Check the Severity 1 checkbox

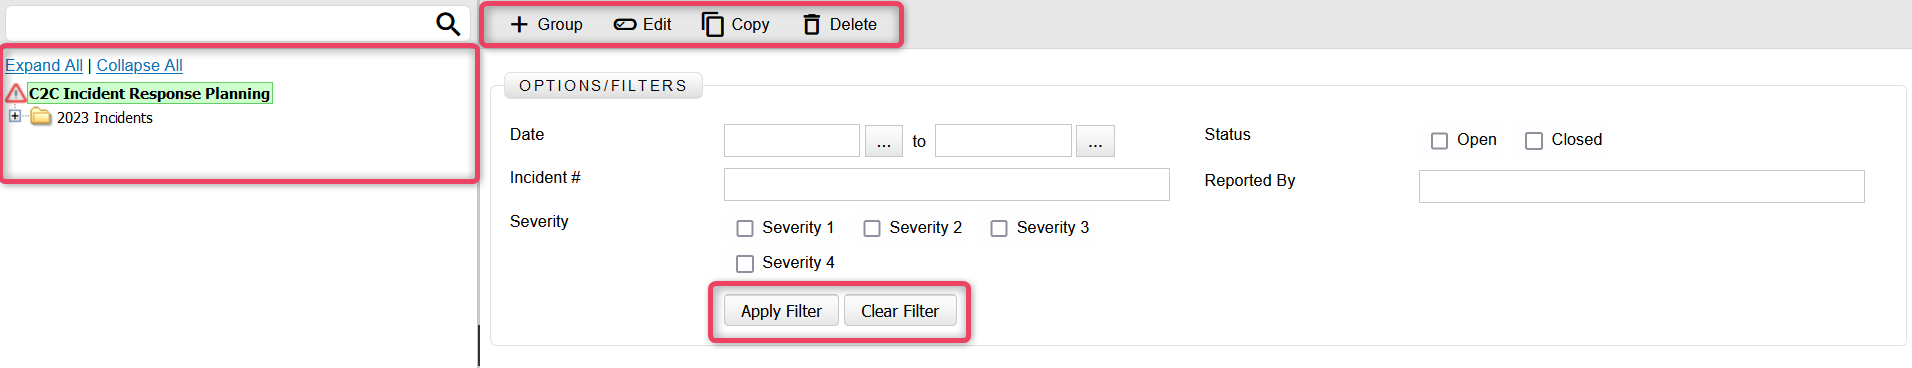tap(745, 228)
